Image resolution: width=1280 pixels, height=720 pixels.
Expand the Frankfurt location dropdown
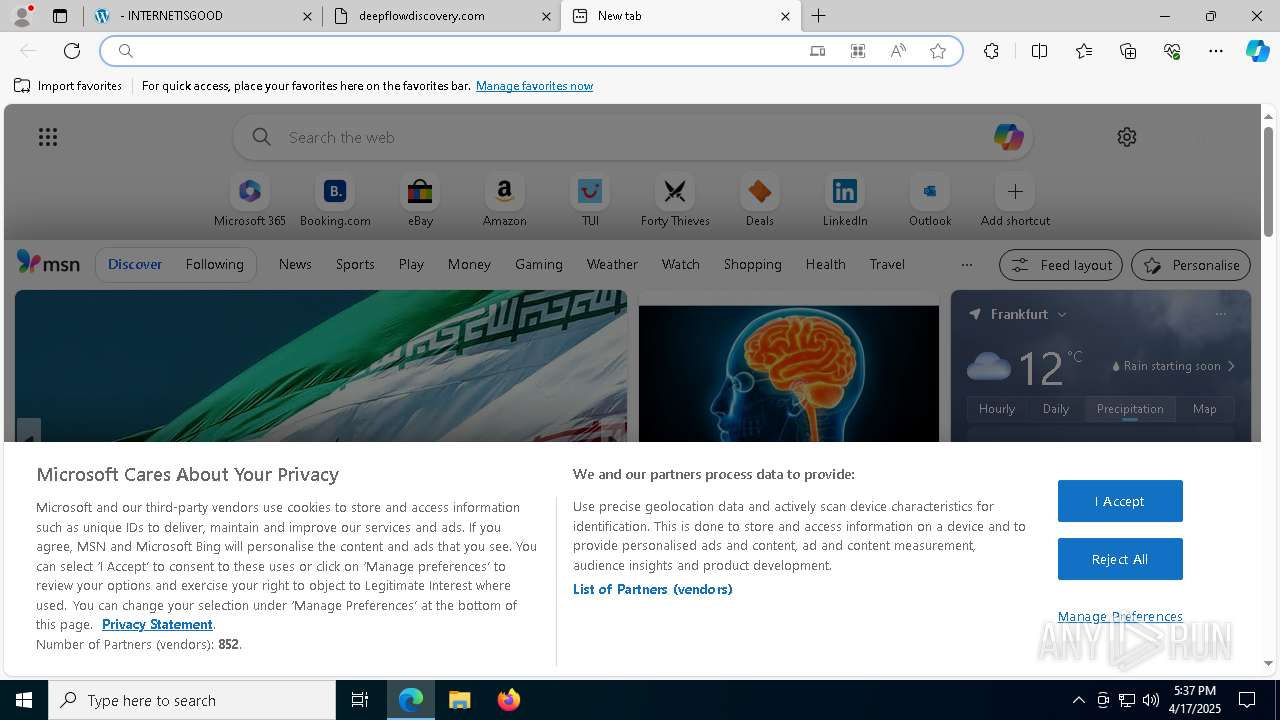(1062, 314)
